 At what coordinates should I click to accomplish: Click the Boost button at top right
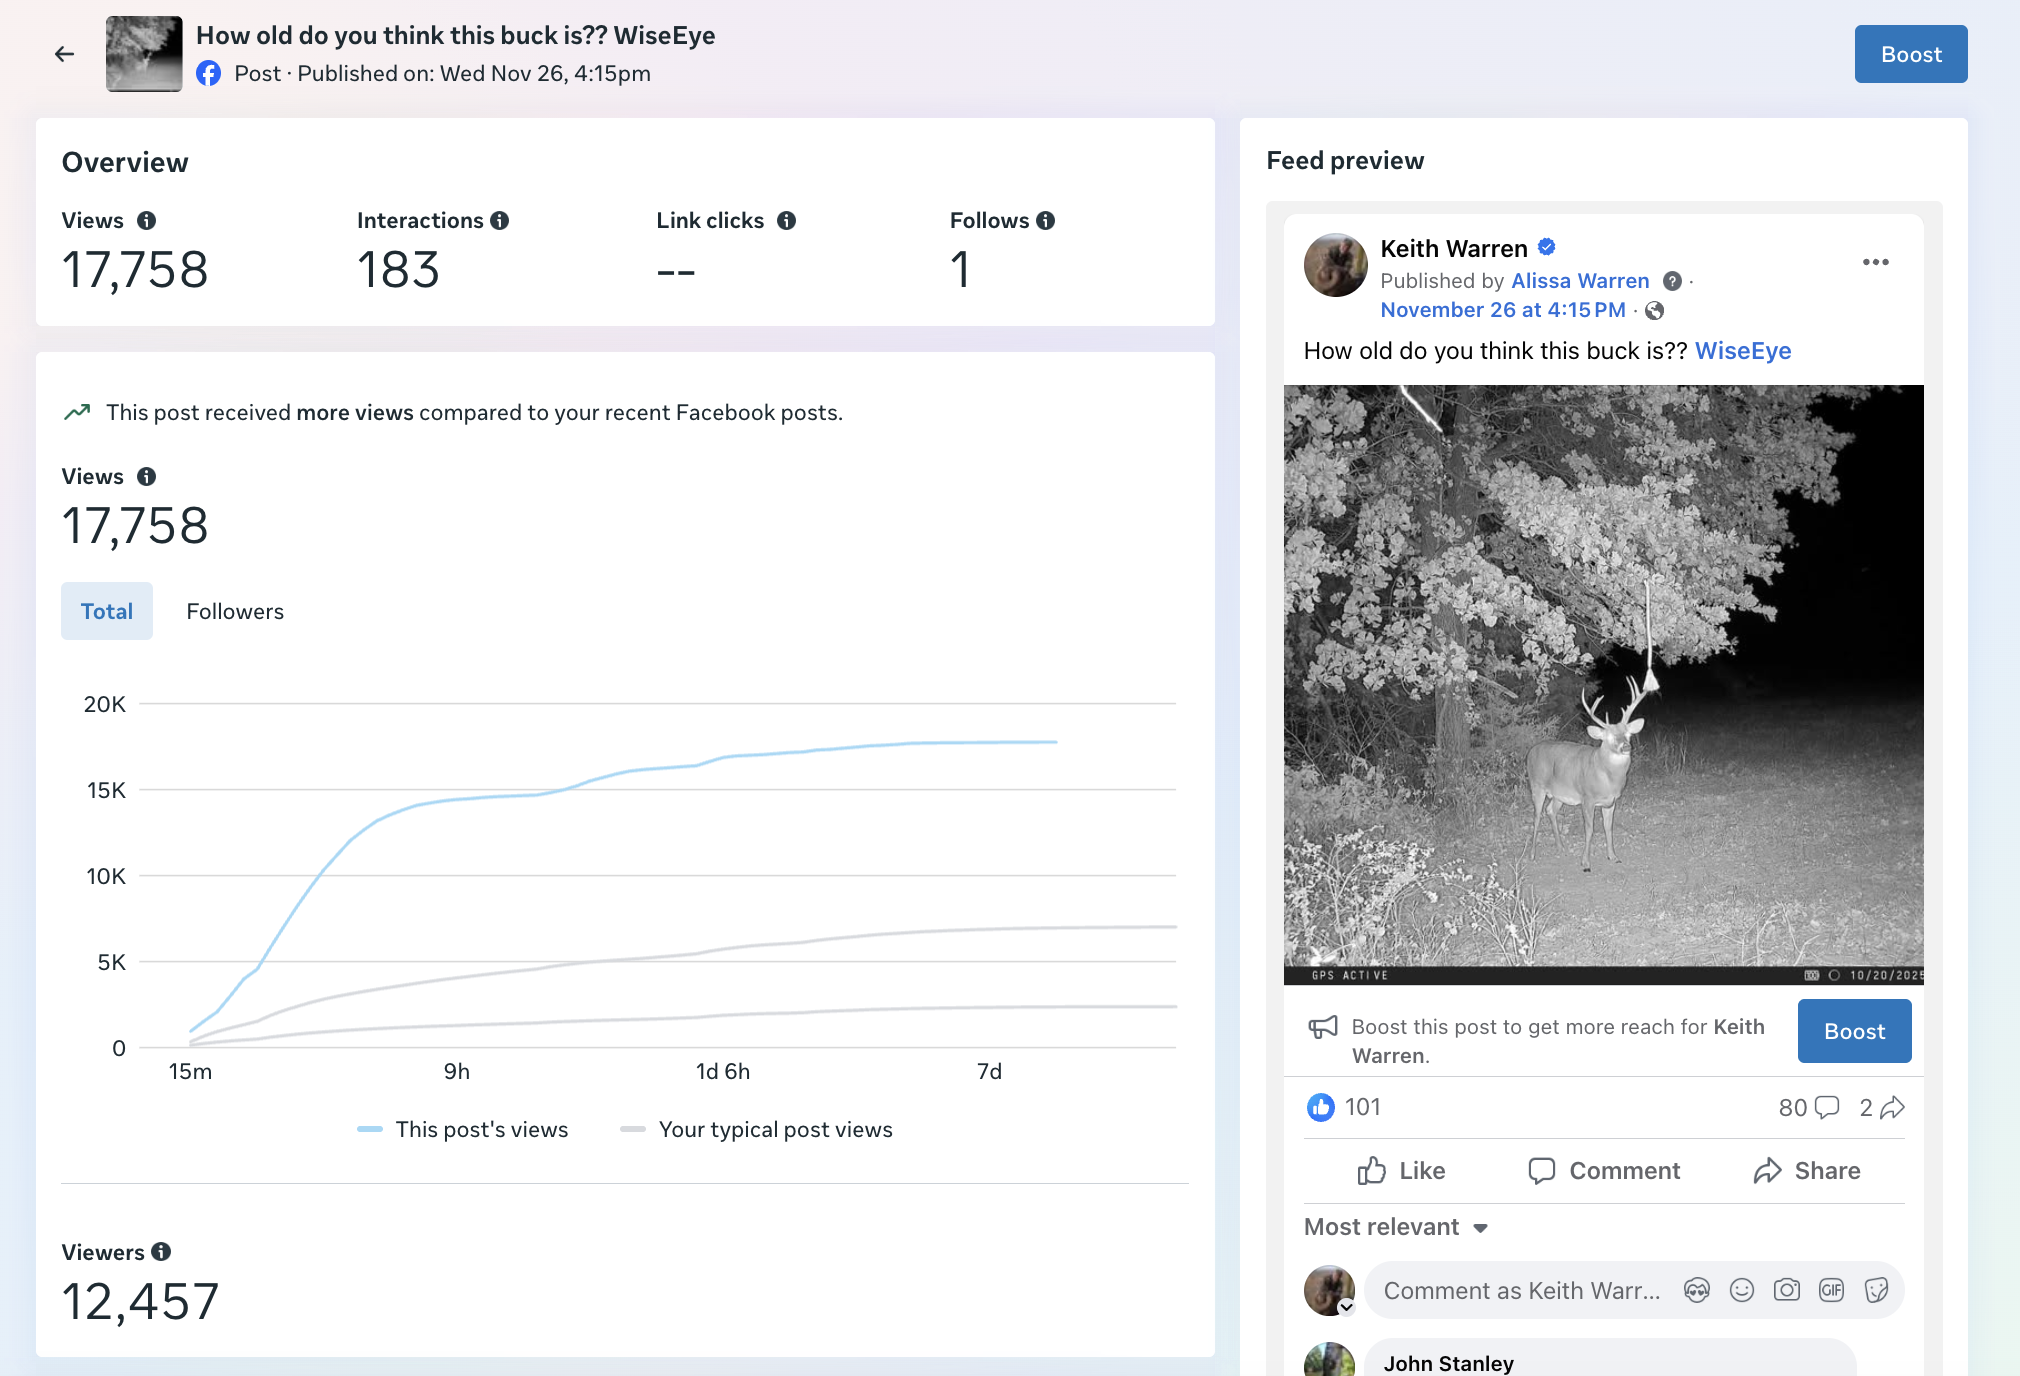1910,54
